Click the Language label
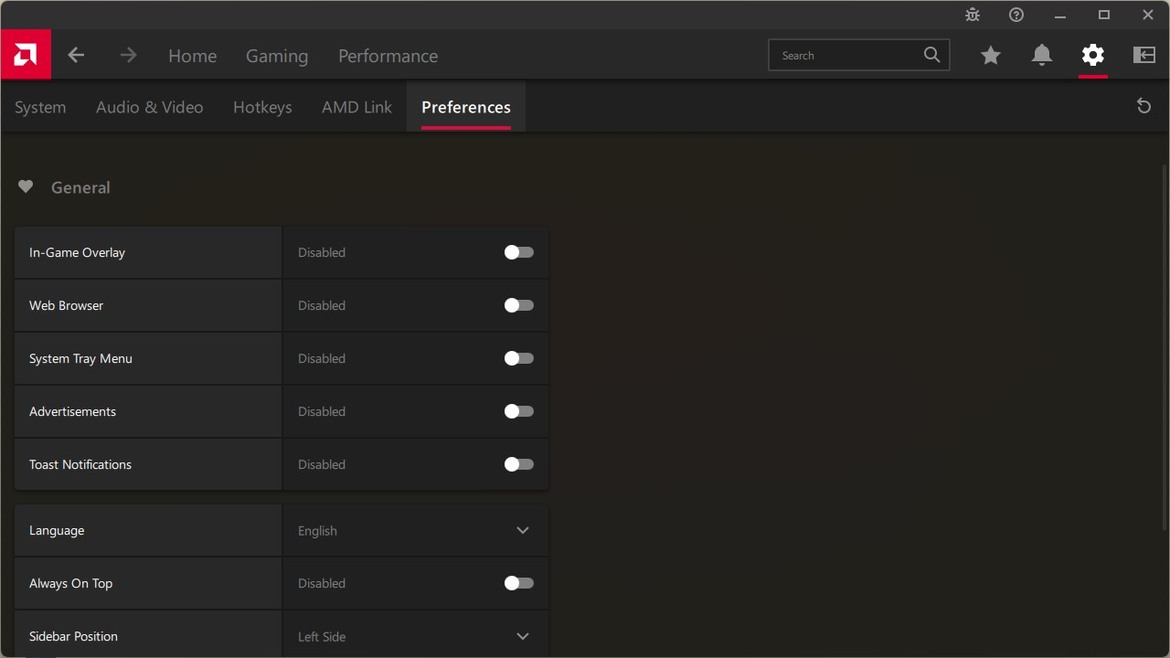The image size is (1170, 658). 57,530
